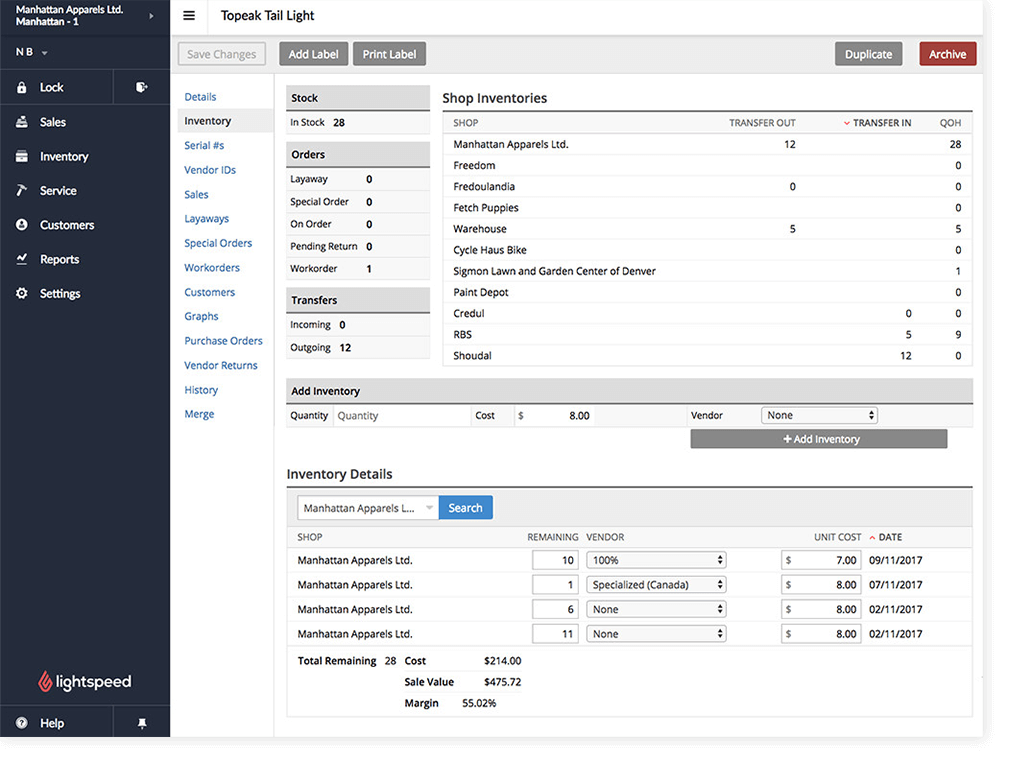The image size is (1024, 768).
Task: Click the pin icon next to Help
Action: 141,723
